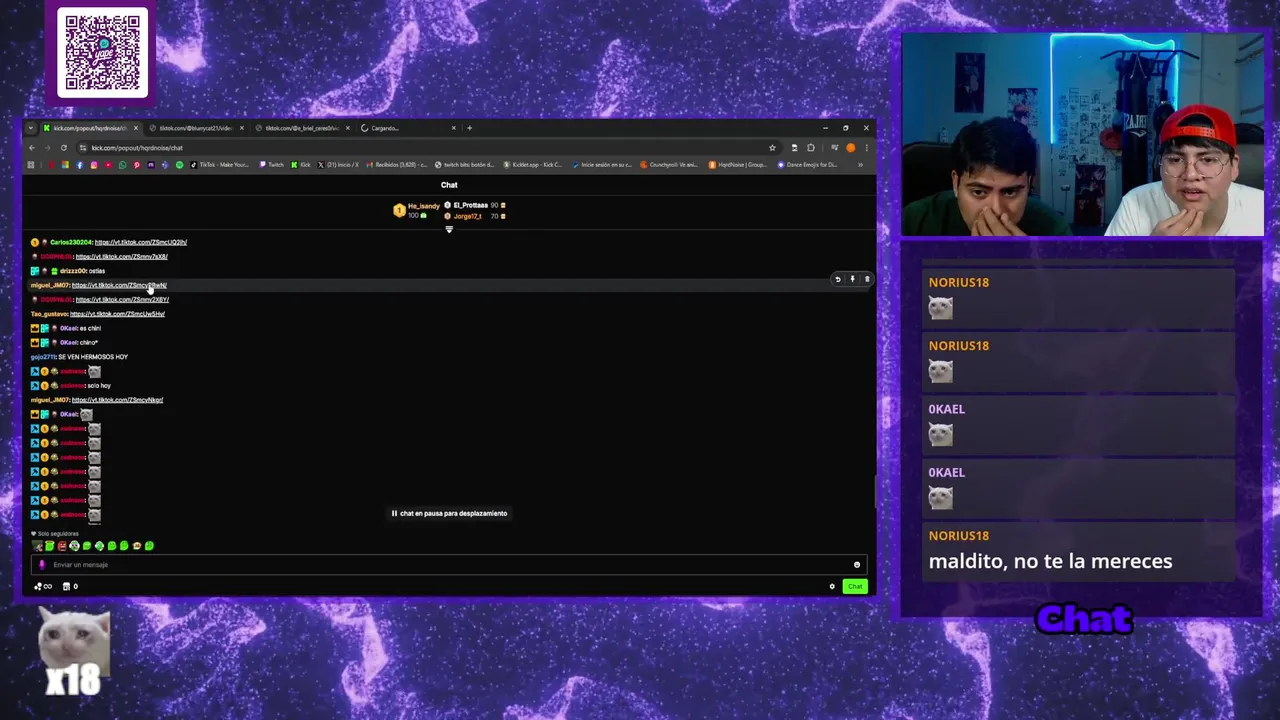Open the emoji picker in message box
The width and height of the screenshot is (1280, 720).
857,565
